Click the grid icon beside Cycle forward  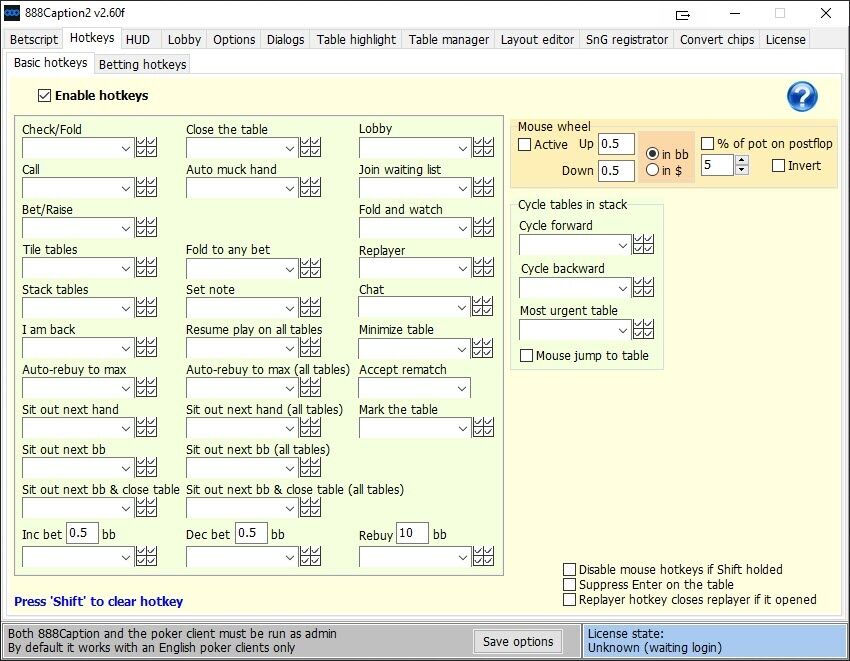click(643, 244)
